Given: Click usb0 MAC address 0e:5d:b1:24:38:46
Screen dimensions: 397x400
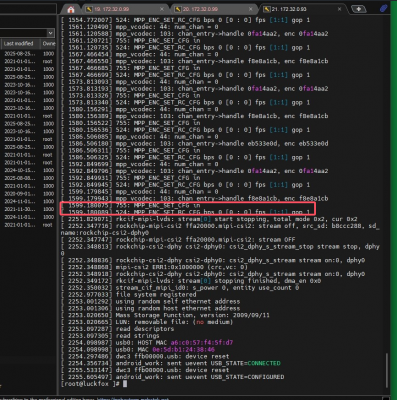Looking at the screenshot, I should coord(183,349).
